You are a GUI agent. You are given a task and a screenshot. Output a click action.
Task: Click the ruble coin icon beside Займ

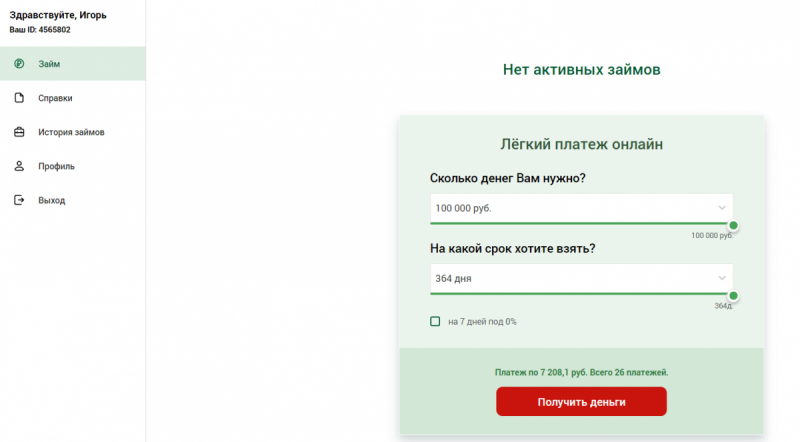pyautogui.click(x=19, y=64)
